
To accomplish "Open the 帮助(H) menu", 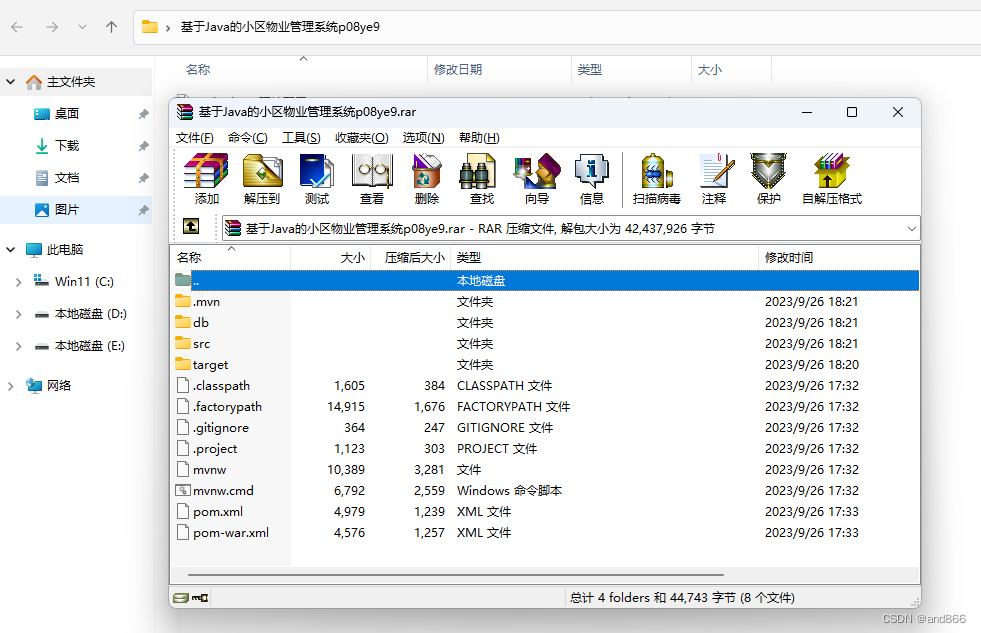I will (479, 138).
